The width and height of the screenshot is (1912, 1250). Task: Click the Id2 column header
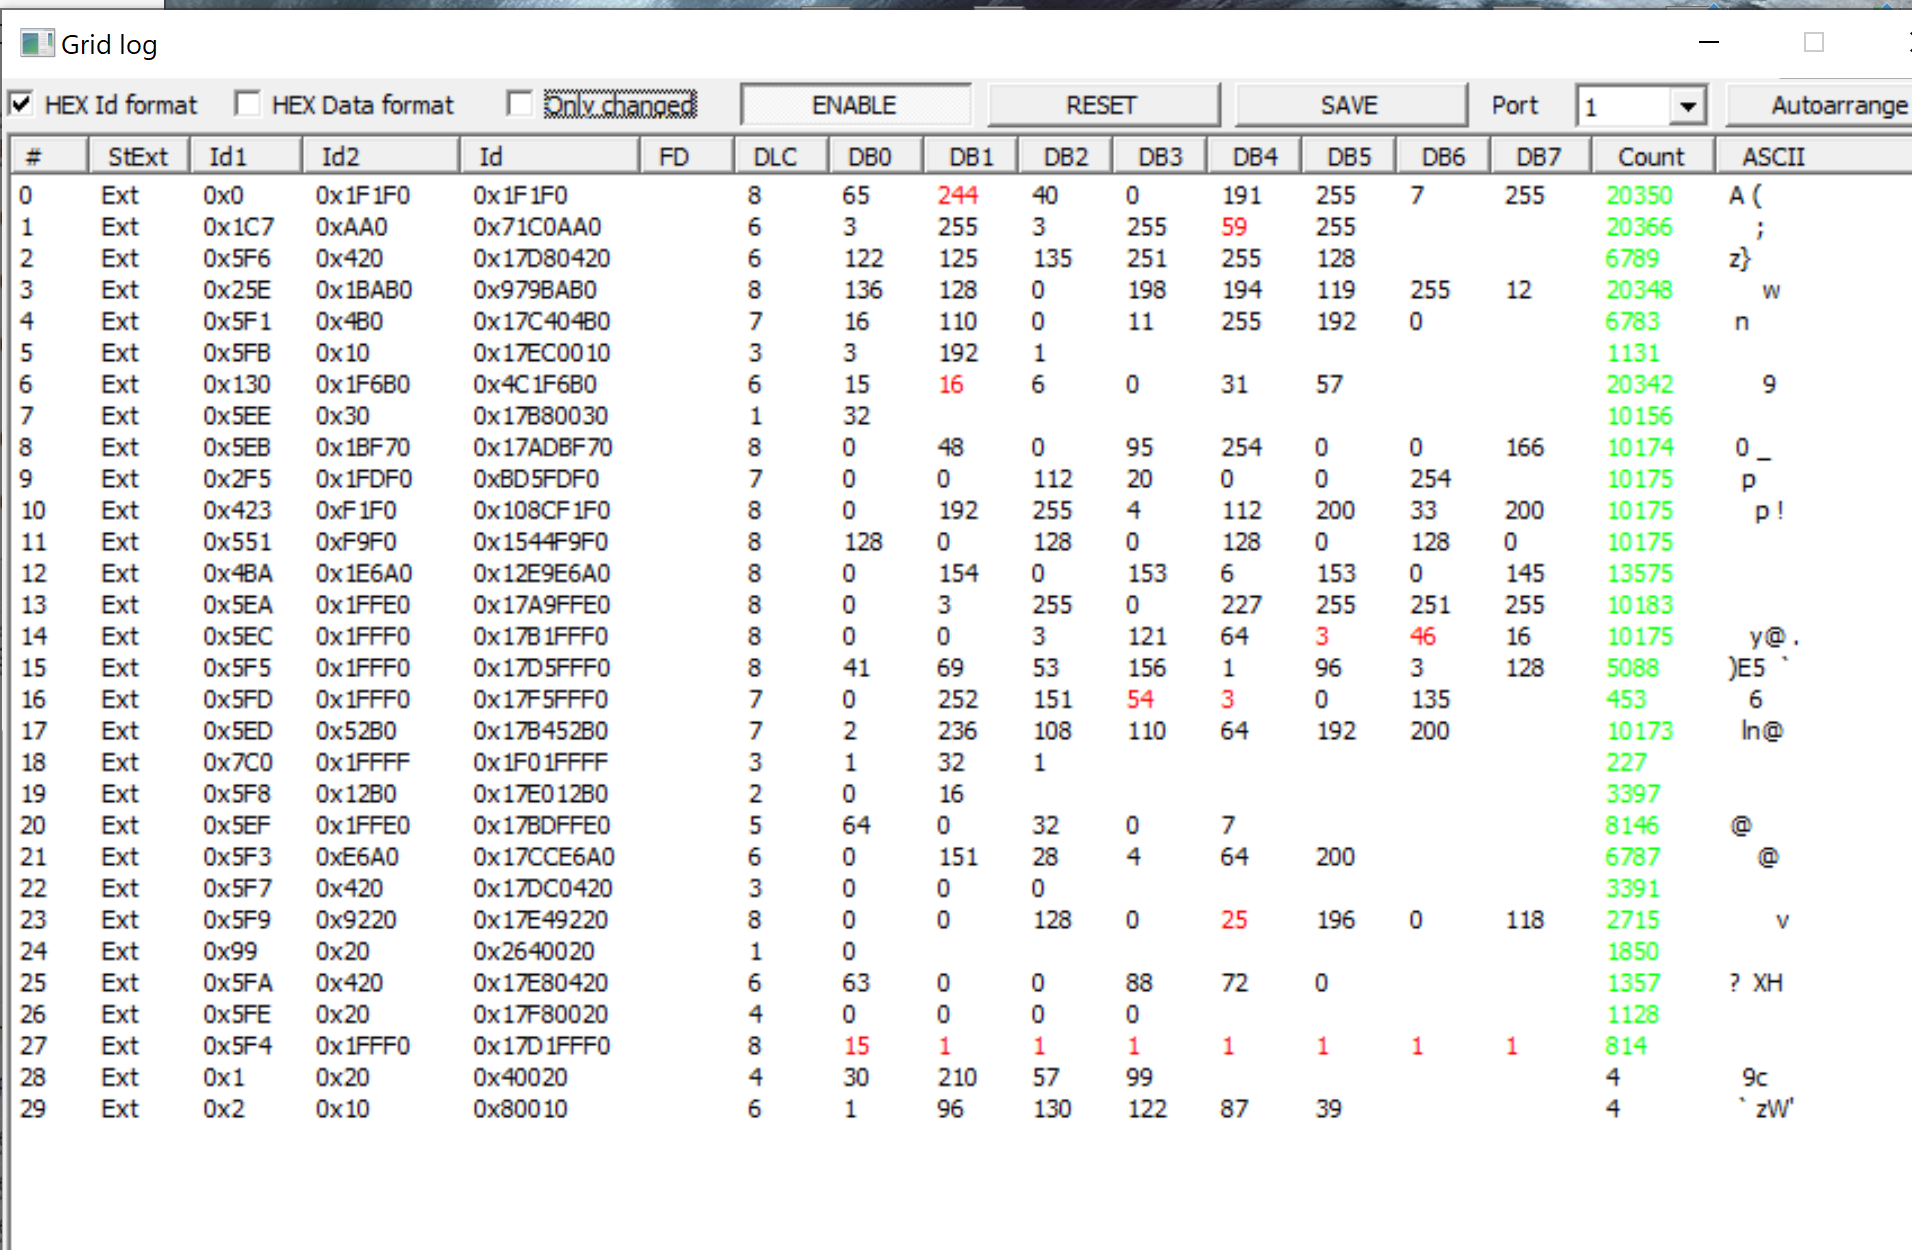click(x=340, y=157)
